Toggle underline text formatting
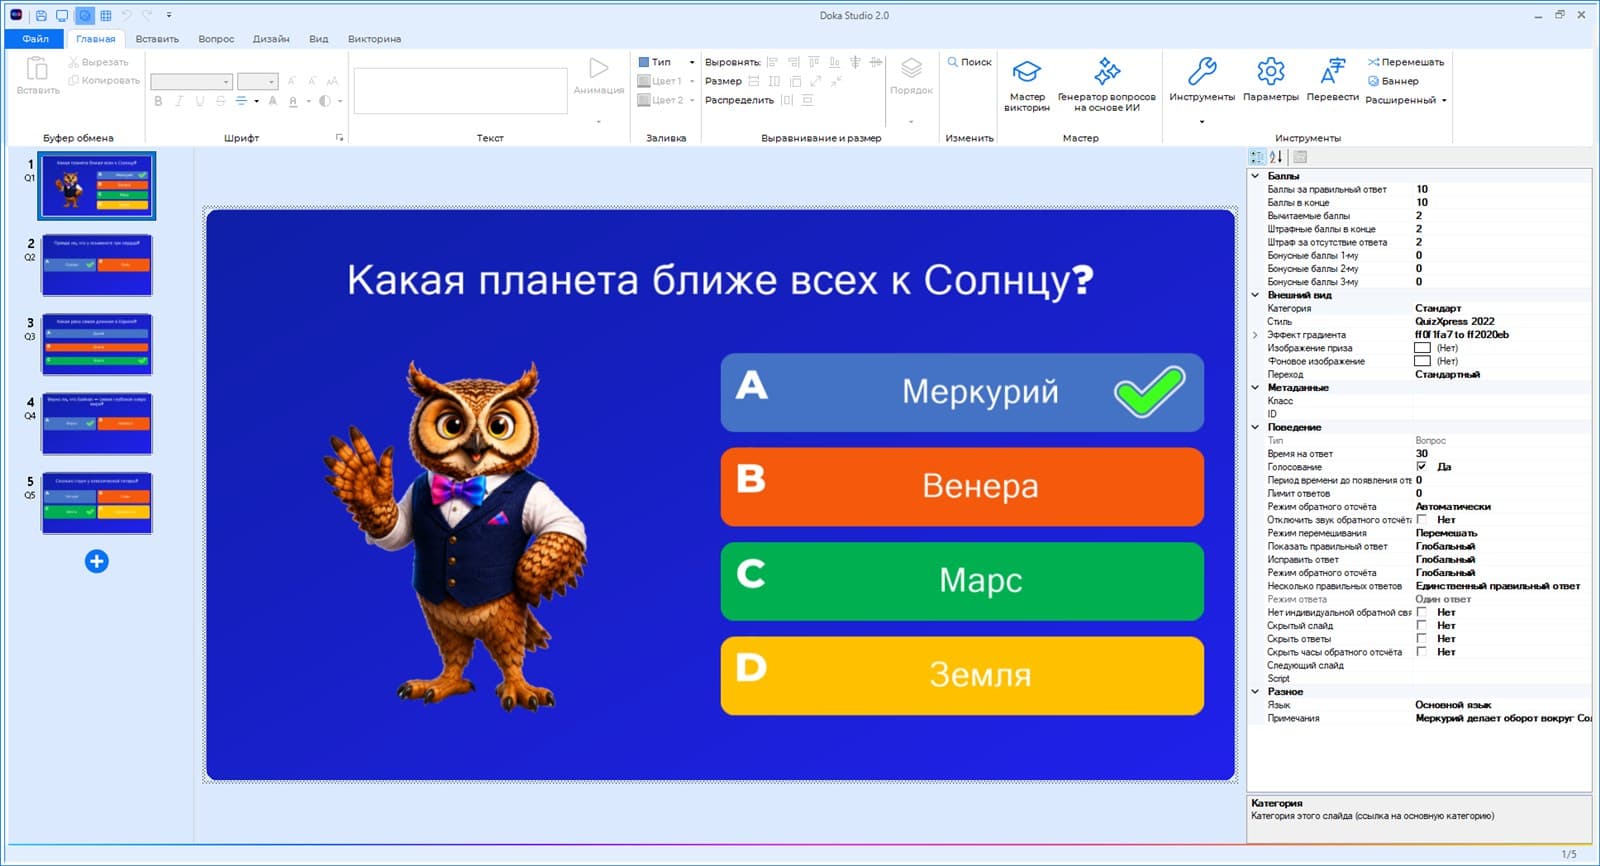 pos(200,101)
